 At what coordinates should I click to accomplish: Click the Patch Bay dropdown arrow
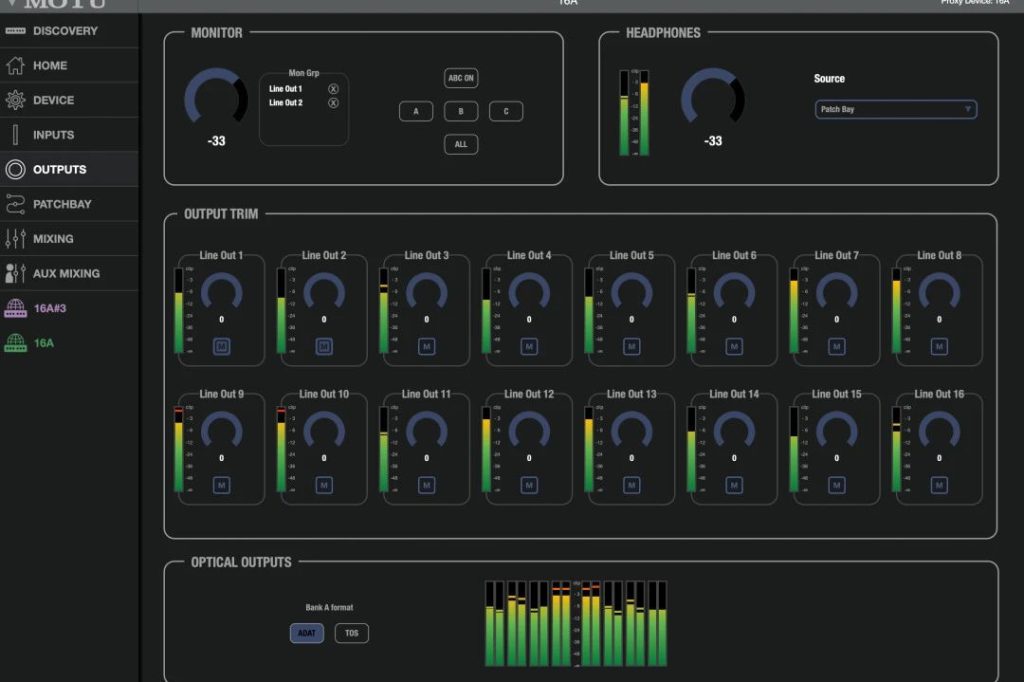tap(967, 110)
